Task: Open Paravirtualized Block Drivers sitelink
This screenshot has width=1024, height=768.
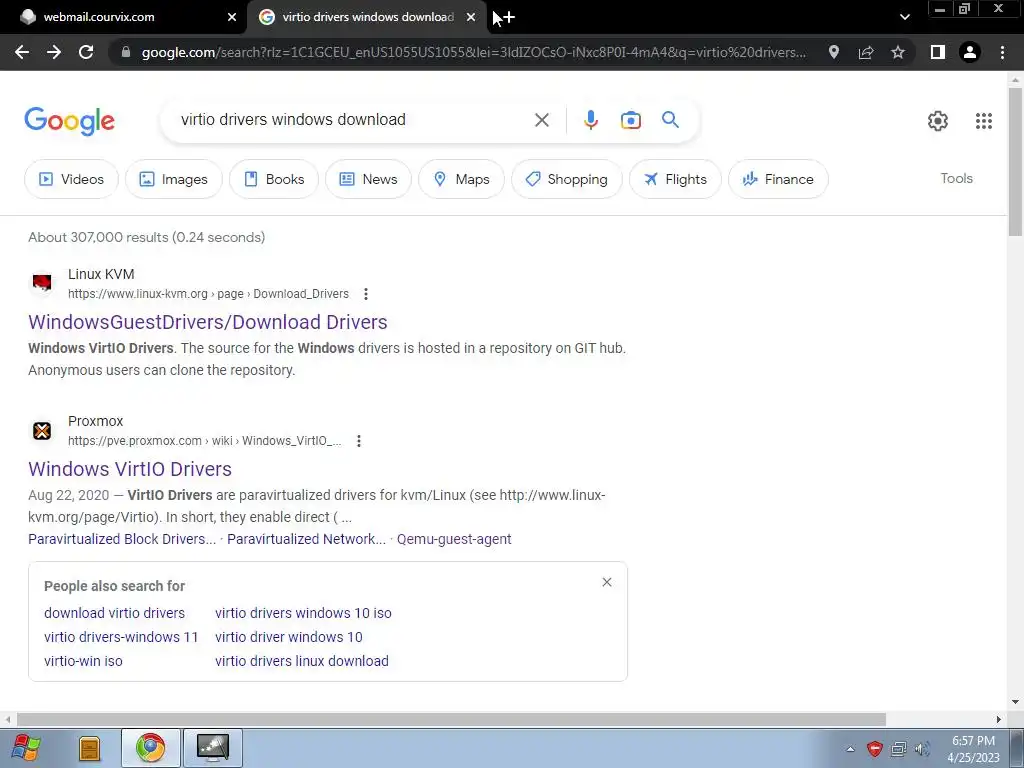Action: 122,539
